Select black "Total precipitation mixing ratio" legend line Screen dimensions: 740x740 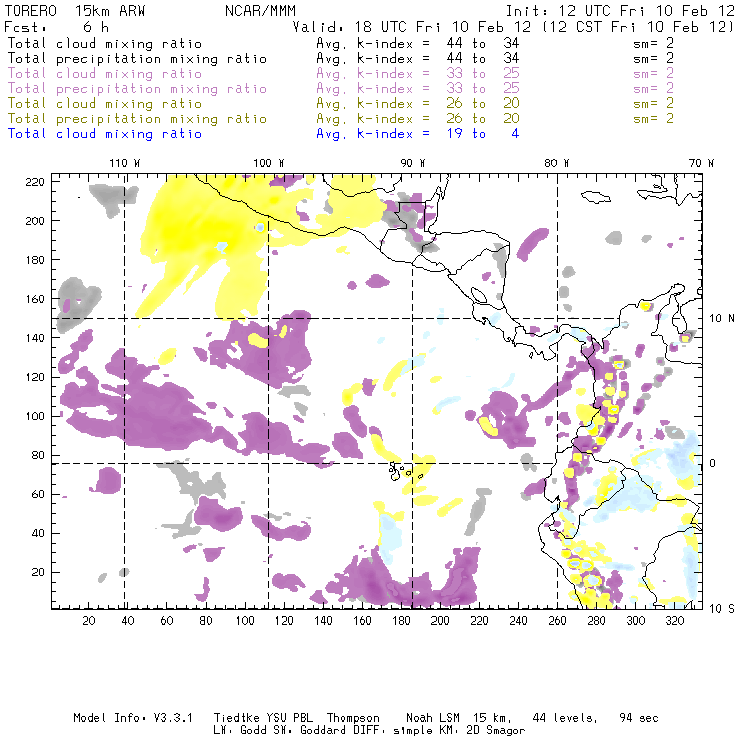[x=137, y=59]
